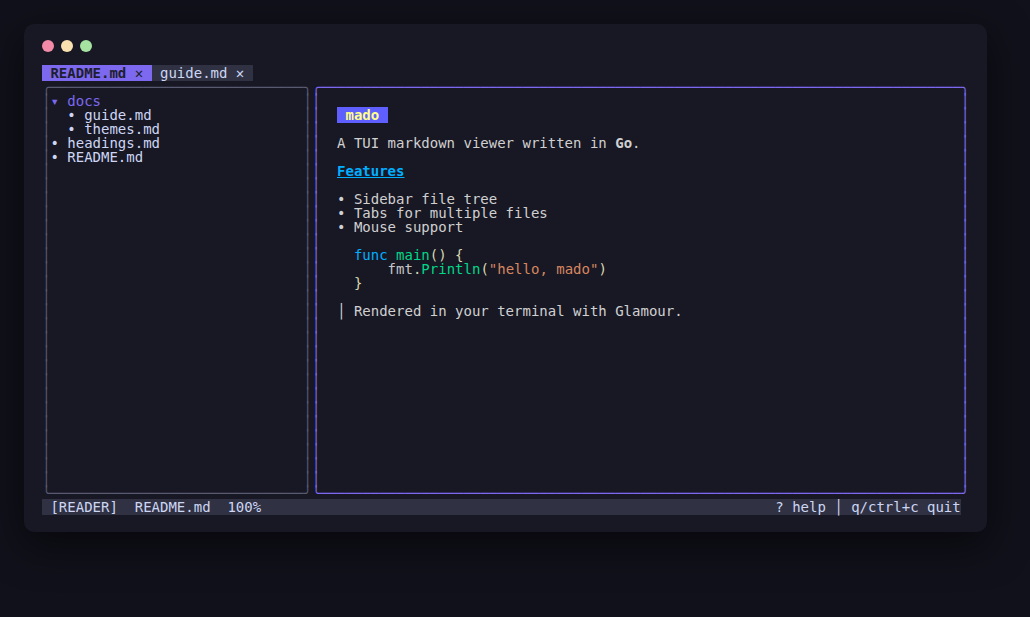Viewport: 1030px width, 617px height.
Task: Open guide.md in the file tree
Action: [x=118, y=115]
